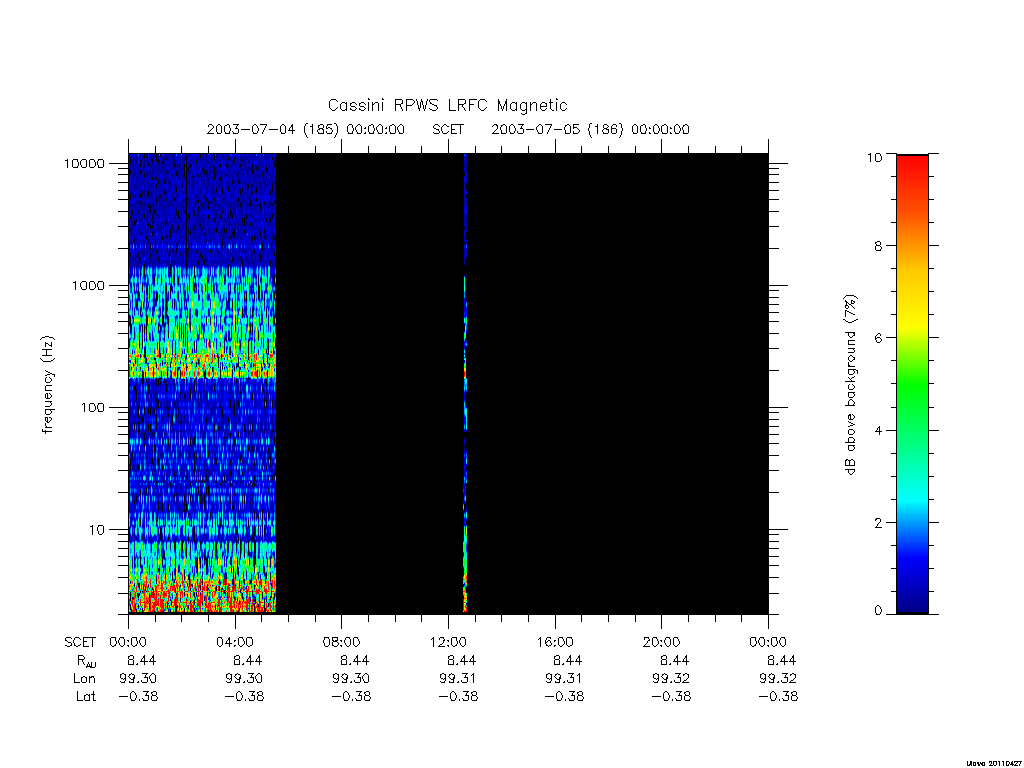Click the rainbow dB color scale bar
This screenshot has width=1024, height=768.
[912, 384]
